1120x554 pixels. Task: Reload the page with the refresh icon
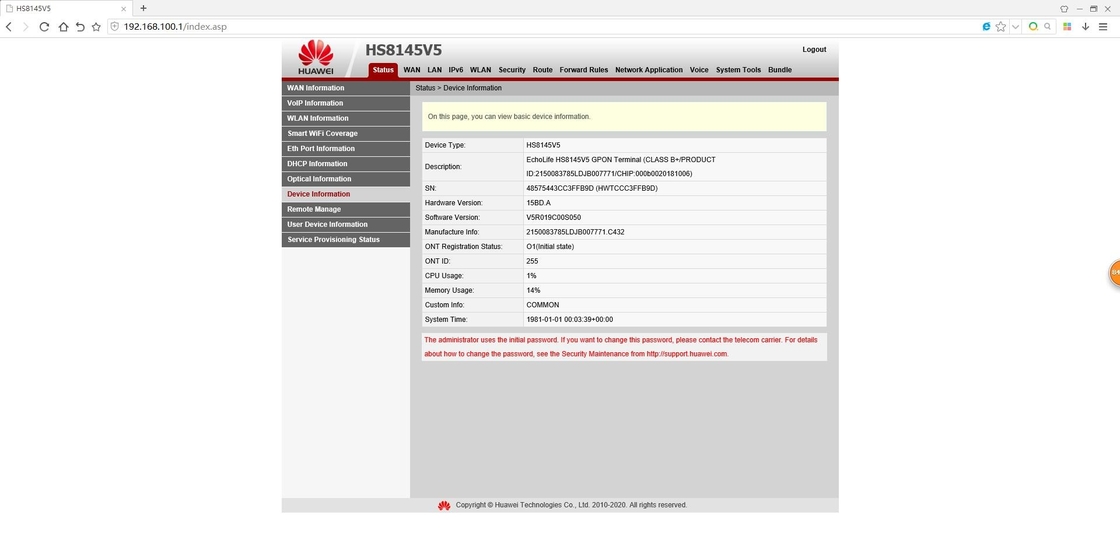tap(44, 26)
